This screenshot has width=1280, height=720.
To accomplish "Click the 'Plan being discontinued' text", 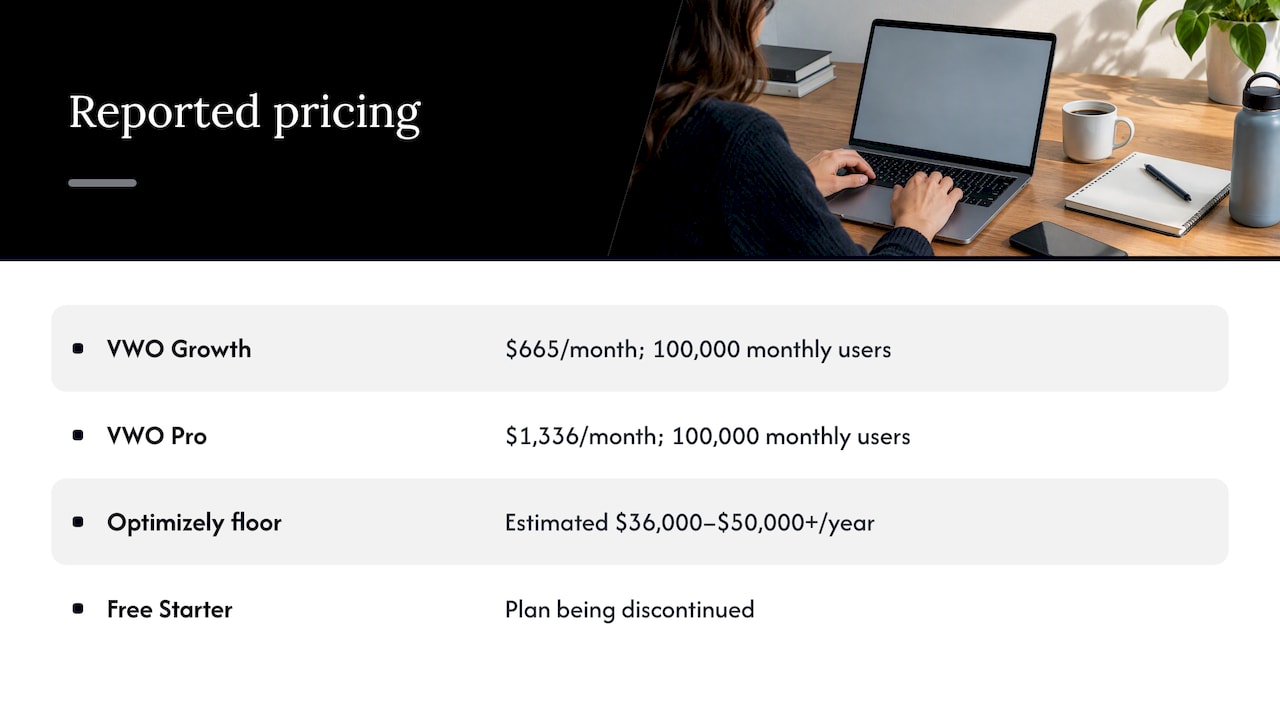I will click(x=630, y=610).
